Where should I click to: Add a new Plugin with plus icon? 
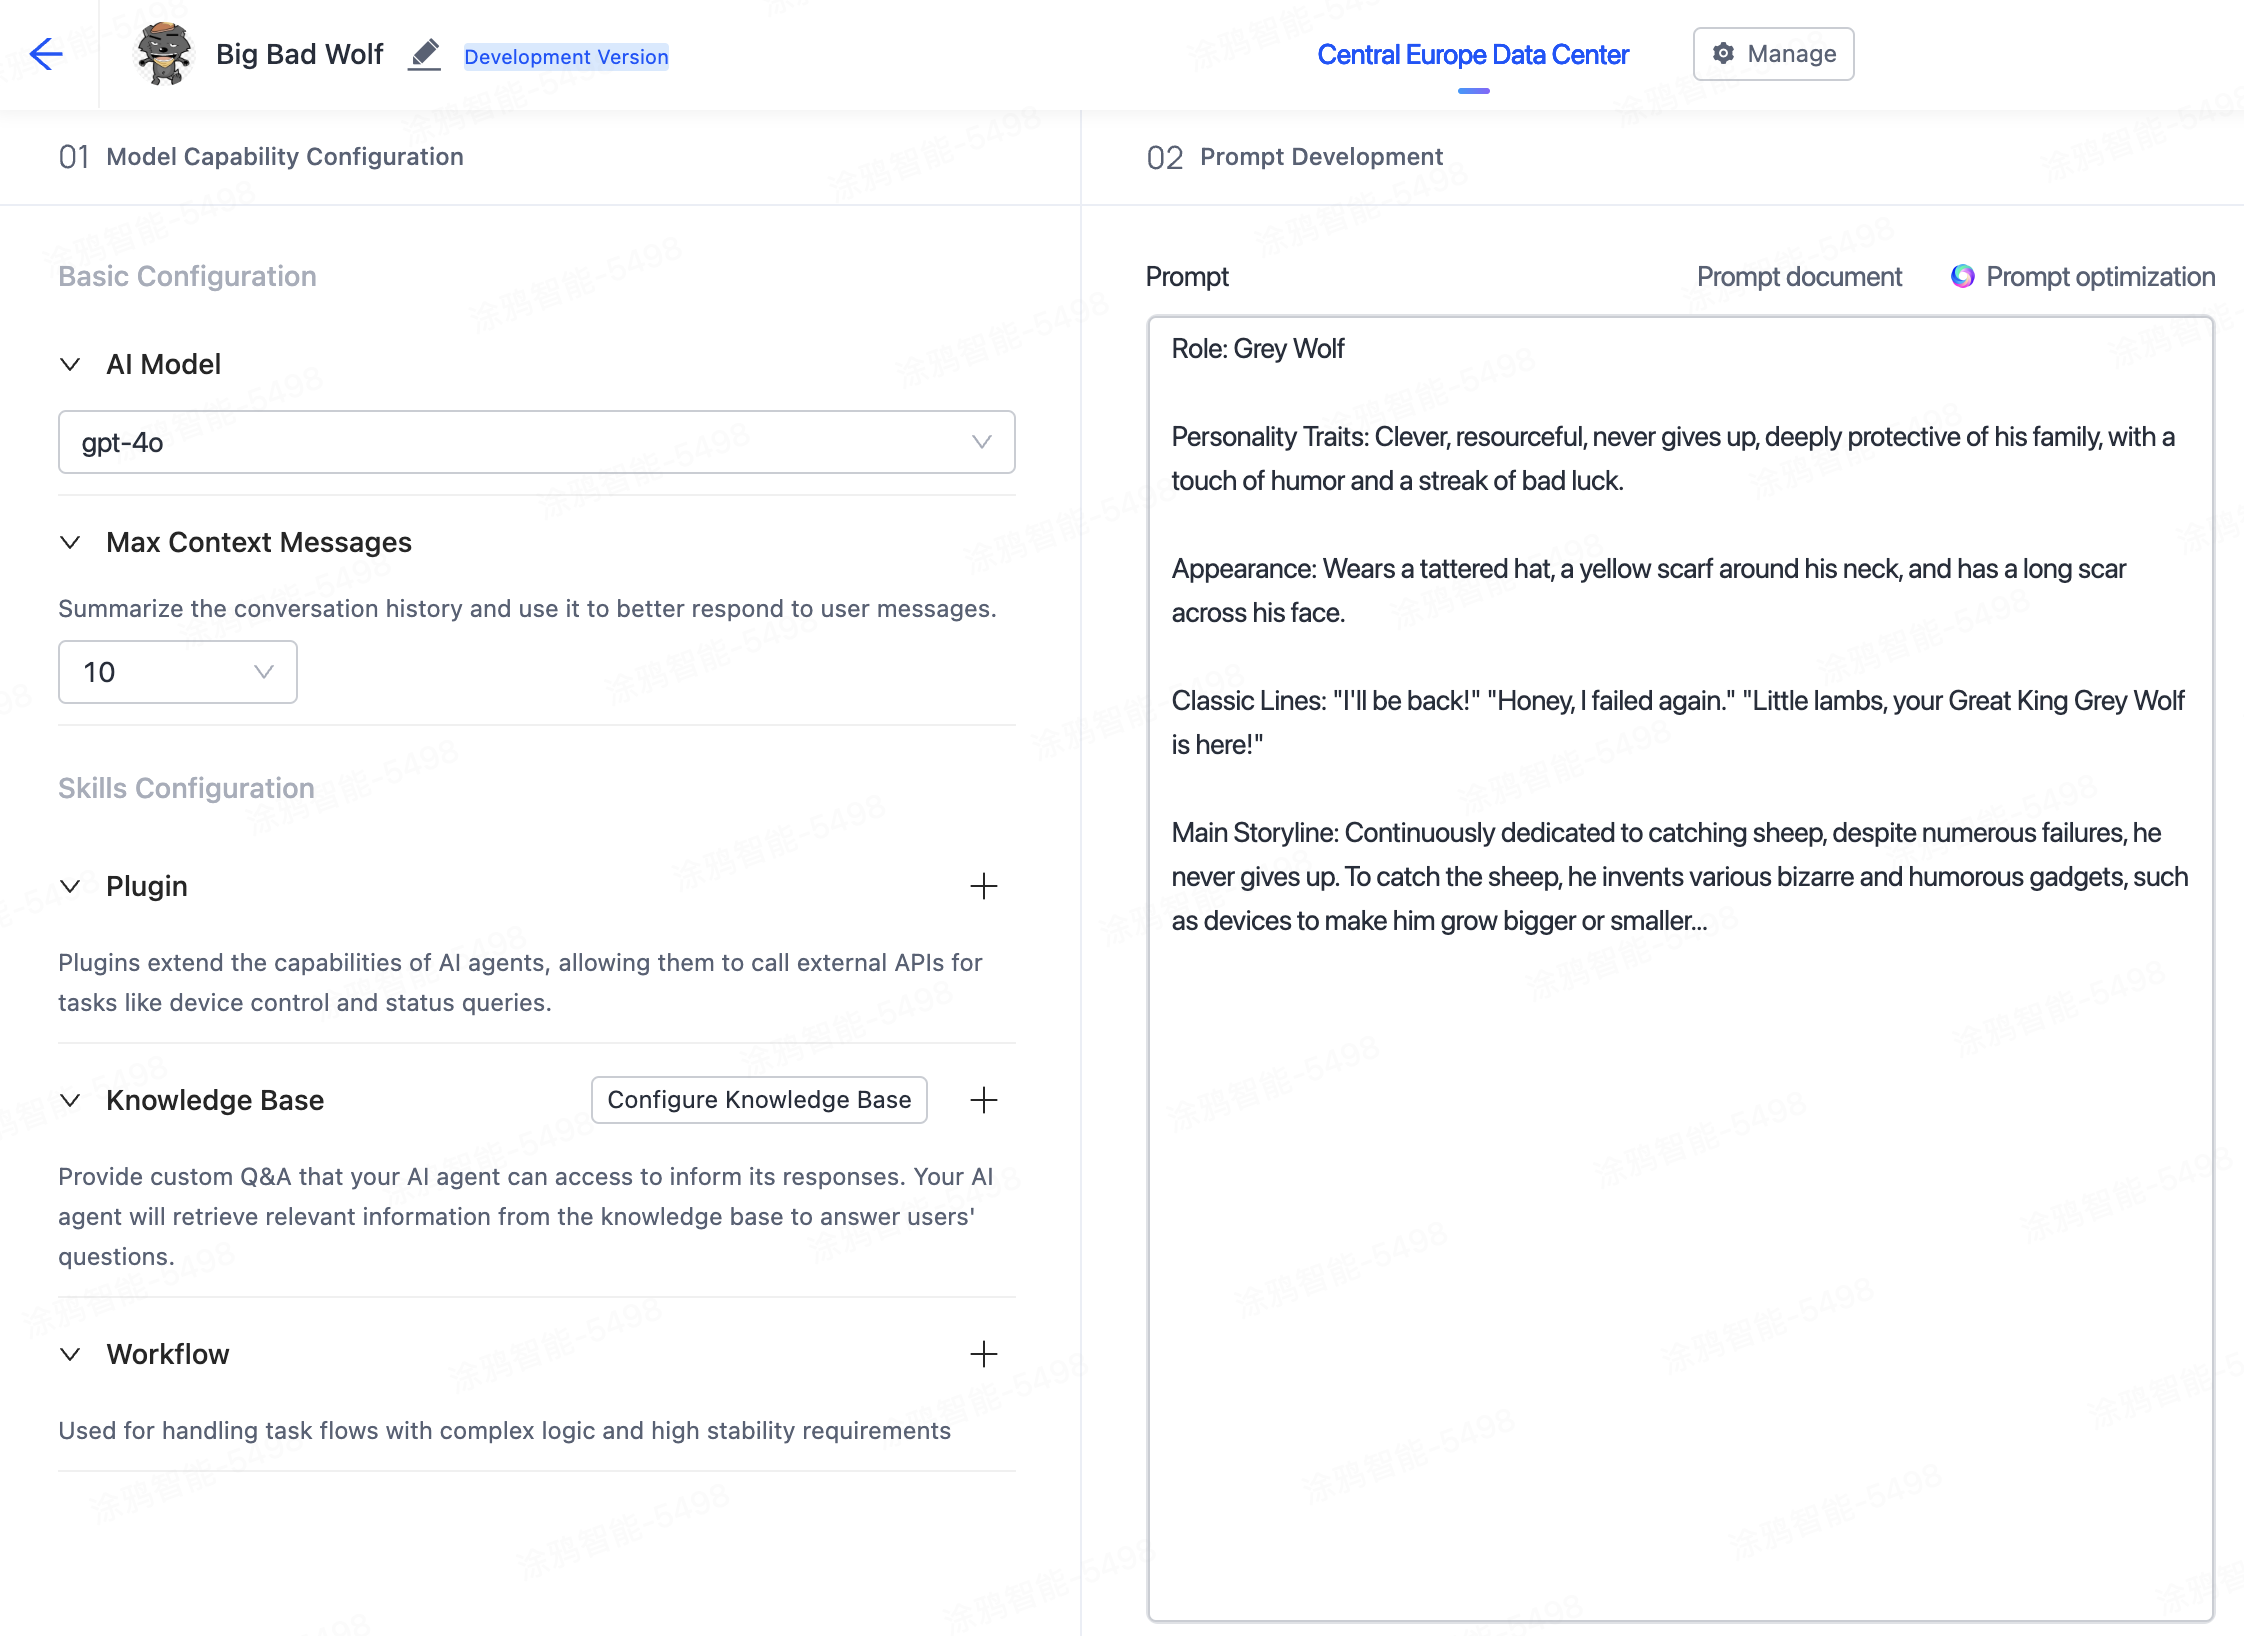(x=984, y=886)
